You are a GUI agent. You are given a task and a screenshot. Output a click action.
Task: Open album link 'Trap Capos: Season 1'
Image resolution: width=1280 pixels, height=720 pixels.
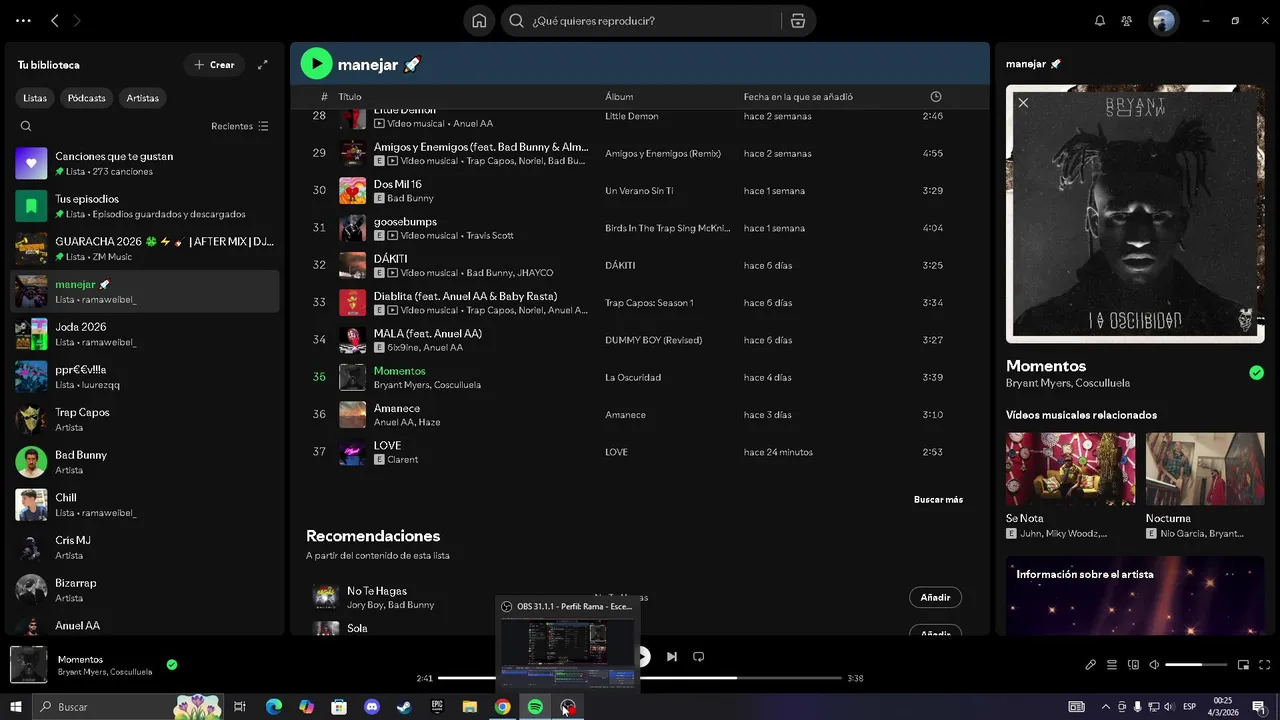tap(649, 303)
